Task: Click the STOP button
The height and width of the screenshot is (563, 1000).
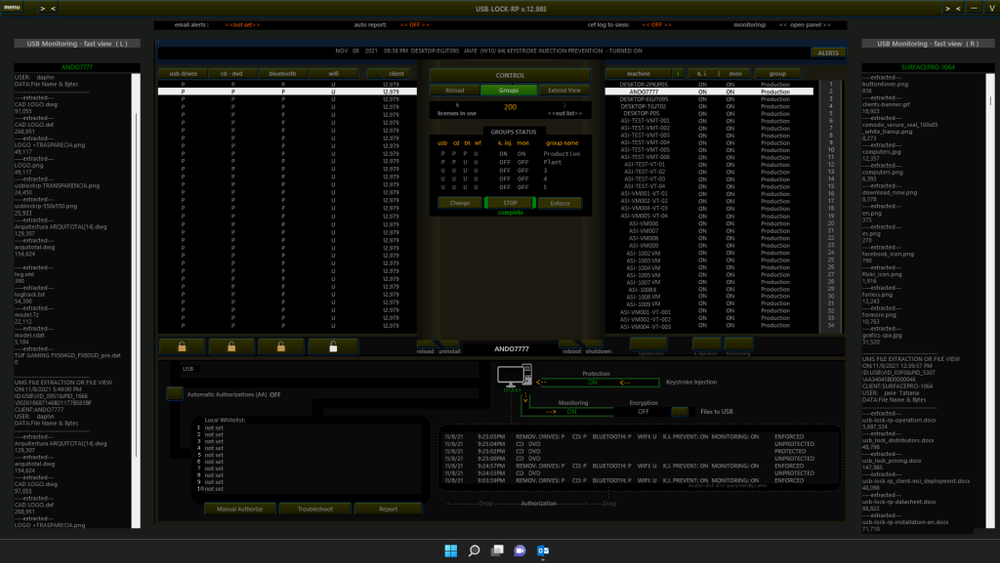Action: (x=510, y=203)
